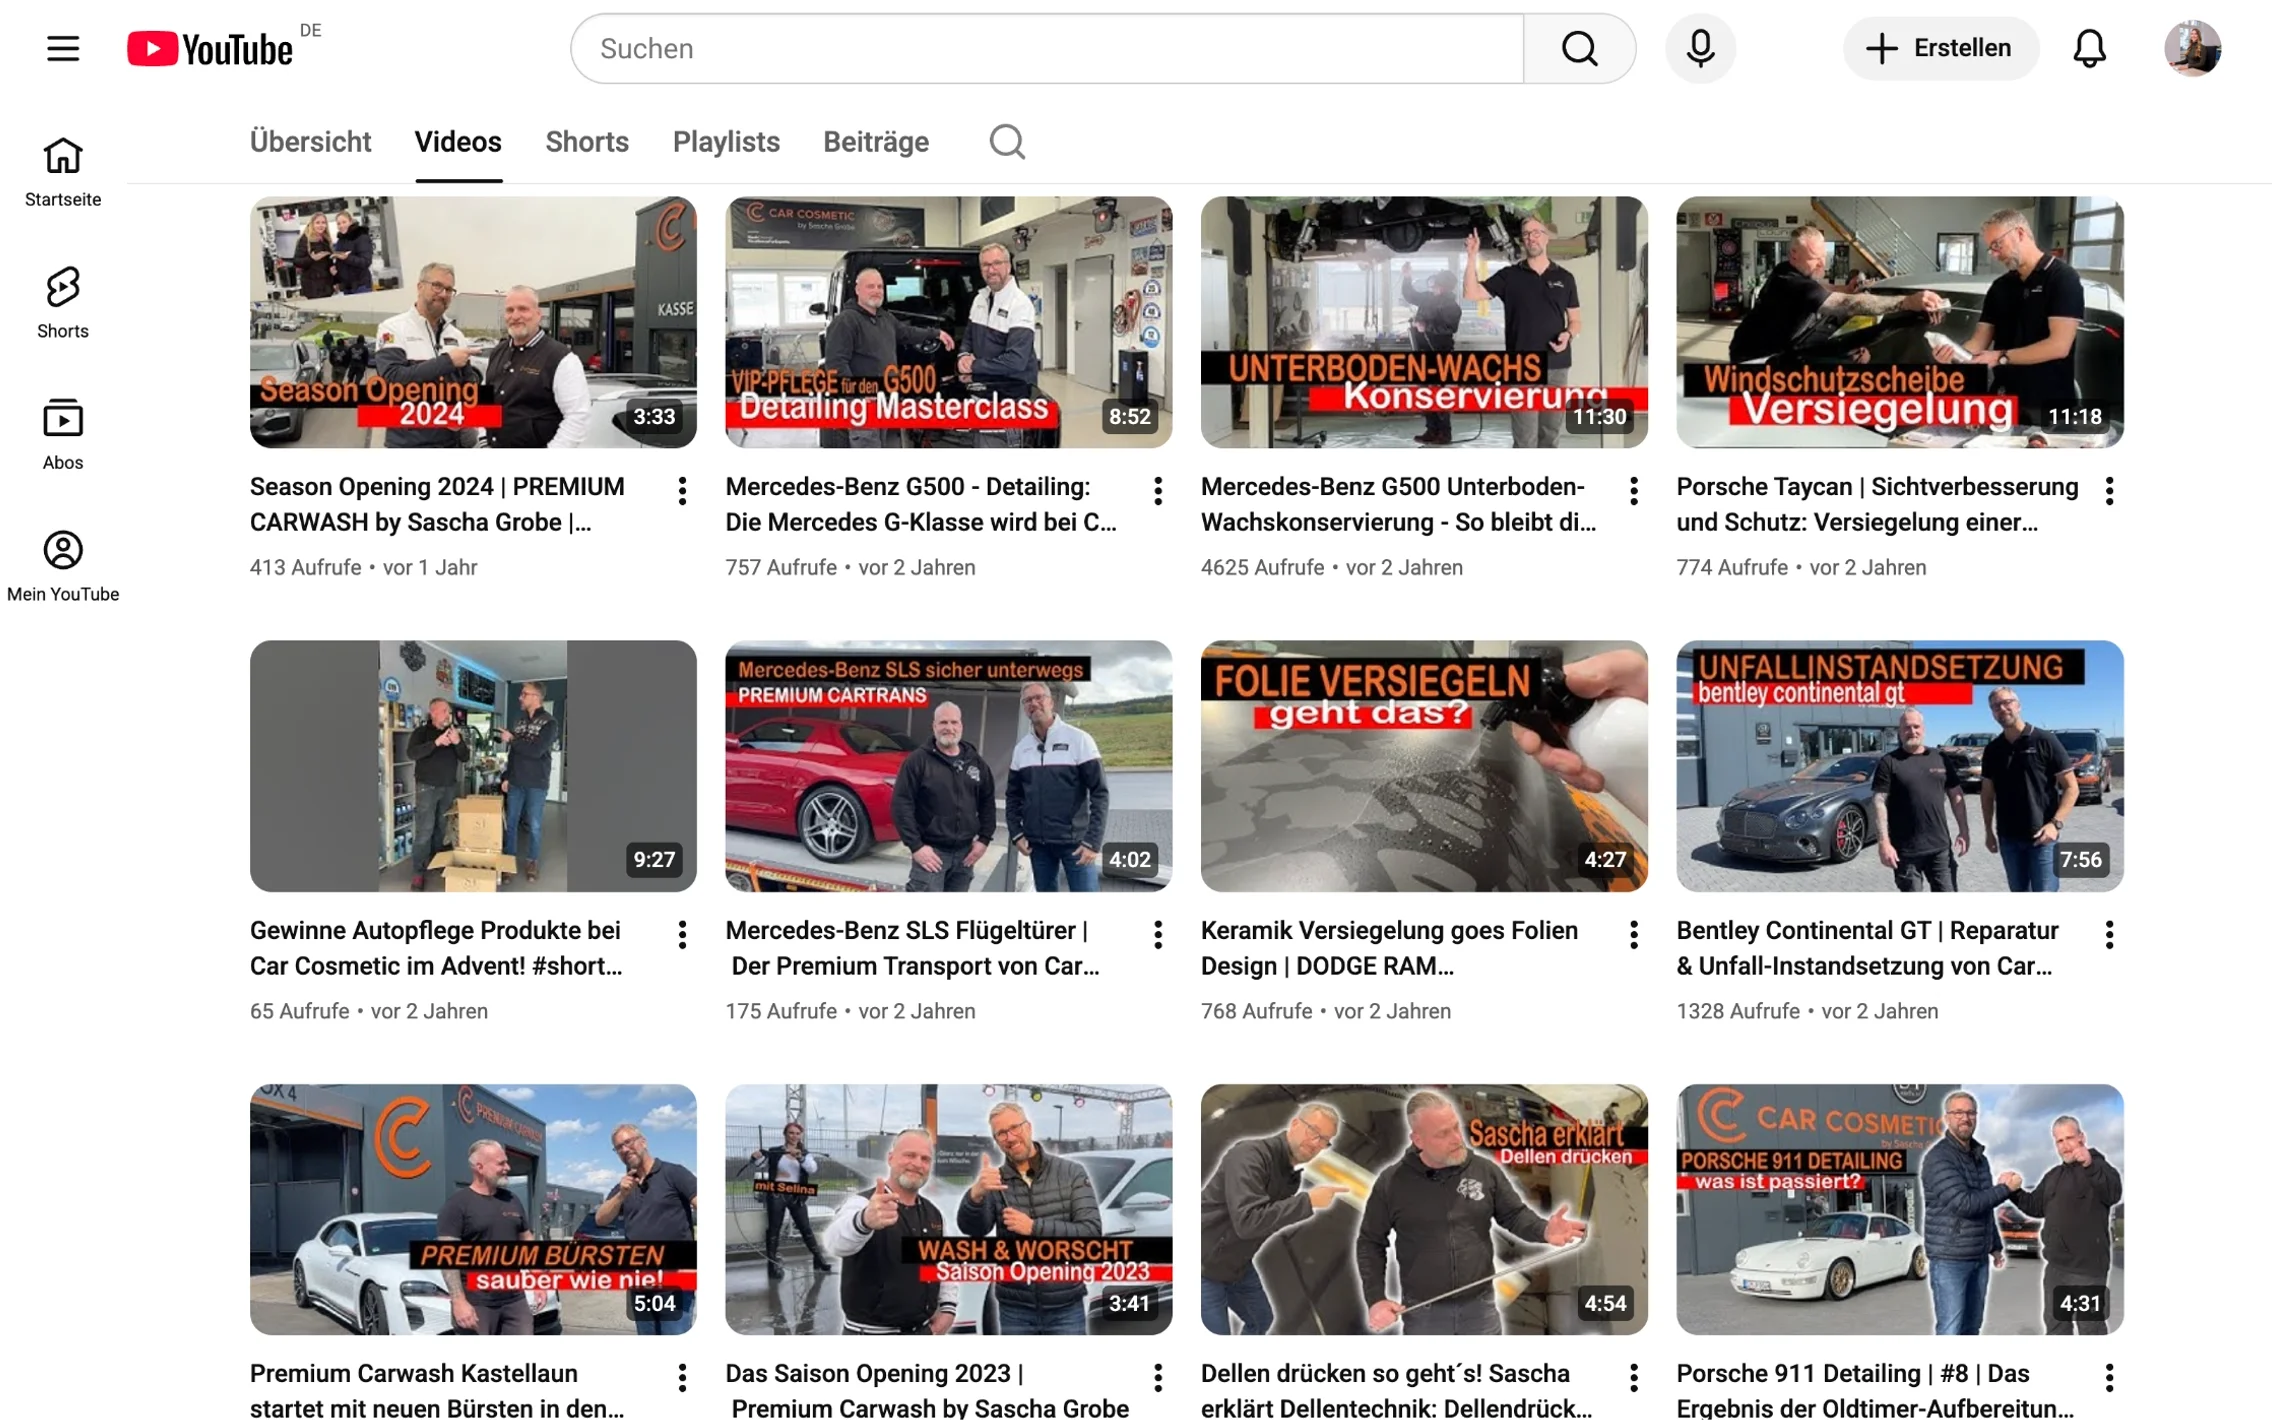Switch to the Playlists tab

[x=726, y=142]
